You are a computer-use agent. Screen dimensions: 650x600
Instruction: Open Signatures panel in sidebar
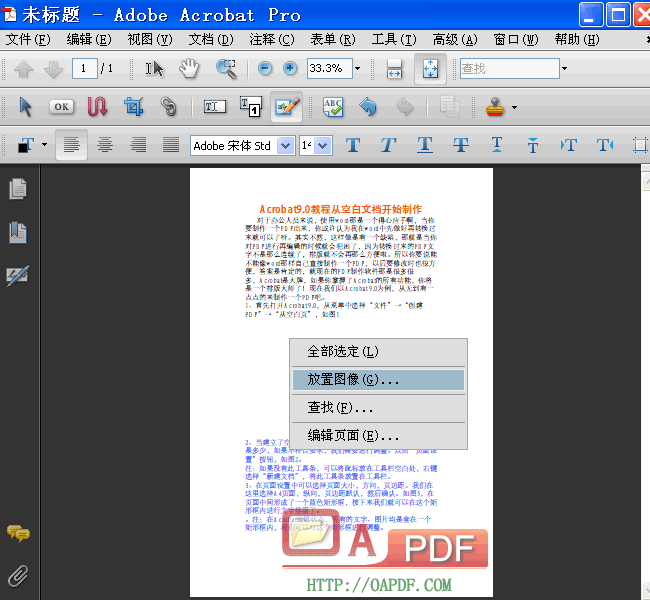pos(18,275)
